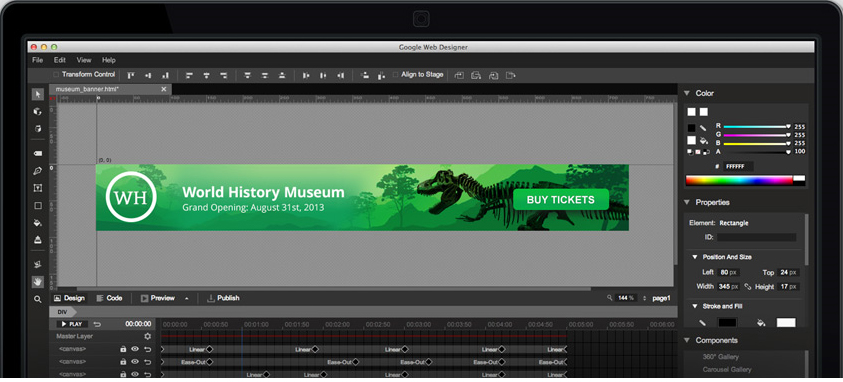Open the Help menu
This screenshot has height=382, width=843.
coord(109,60)
